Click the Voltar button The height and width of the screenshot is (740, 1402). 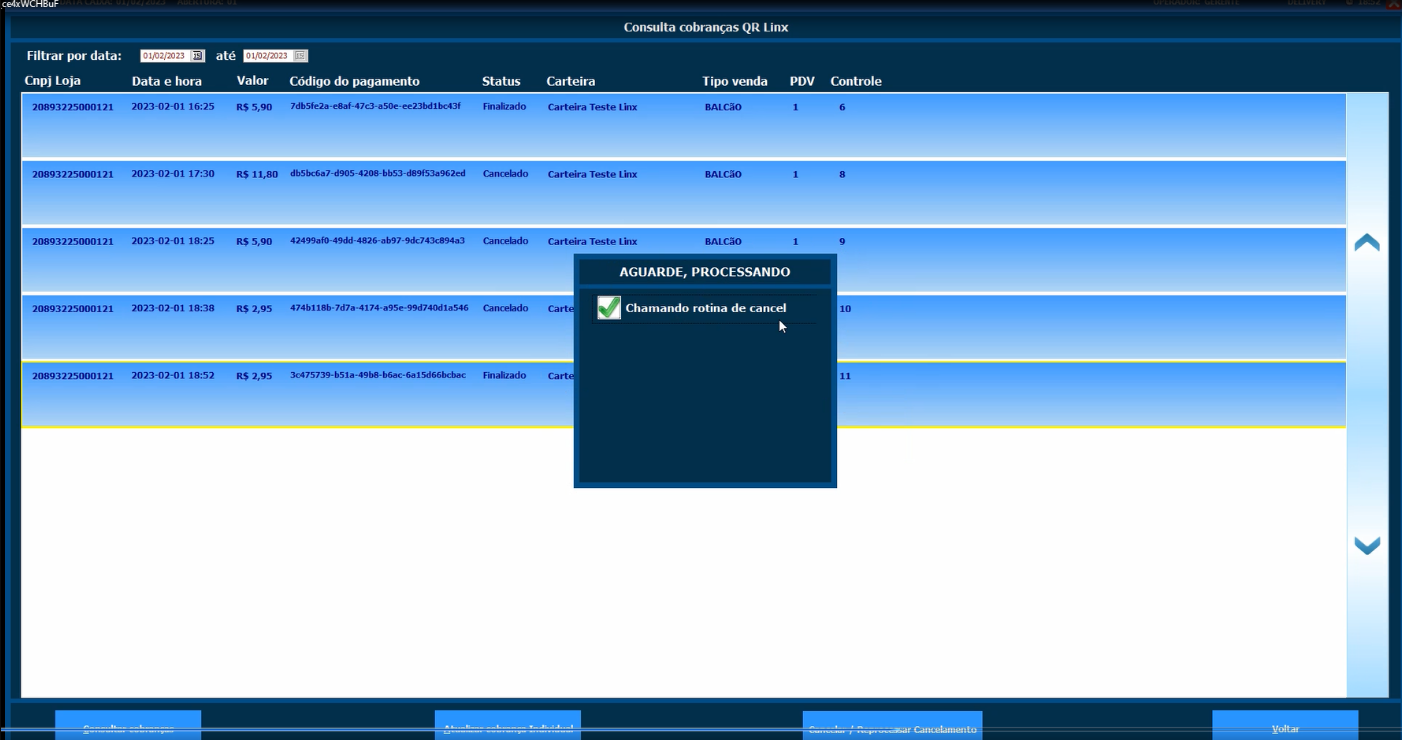(1285, 726)
